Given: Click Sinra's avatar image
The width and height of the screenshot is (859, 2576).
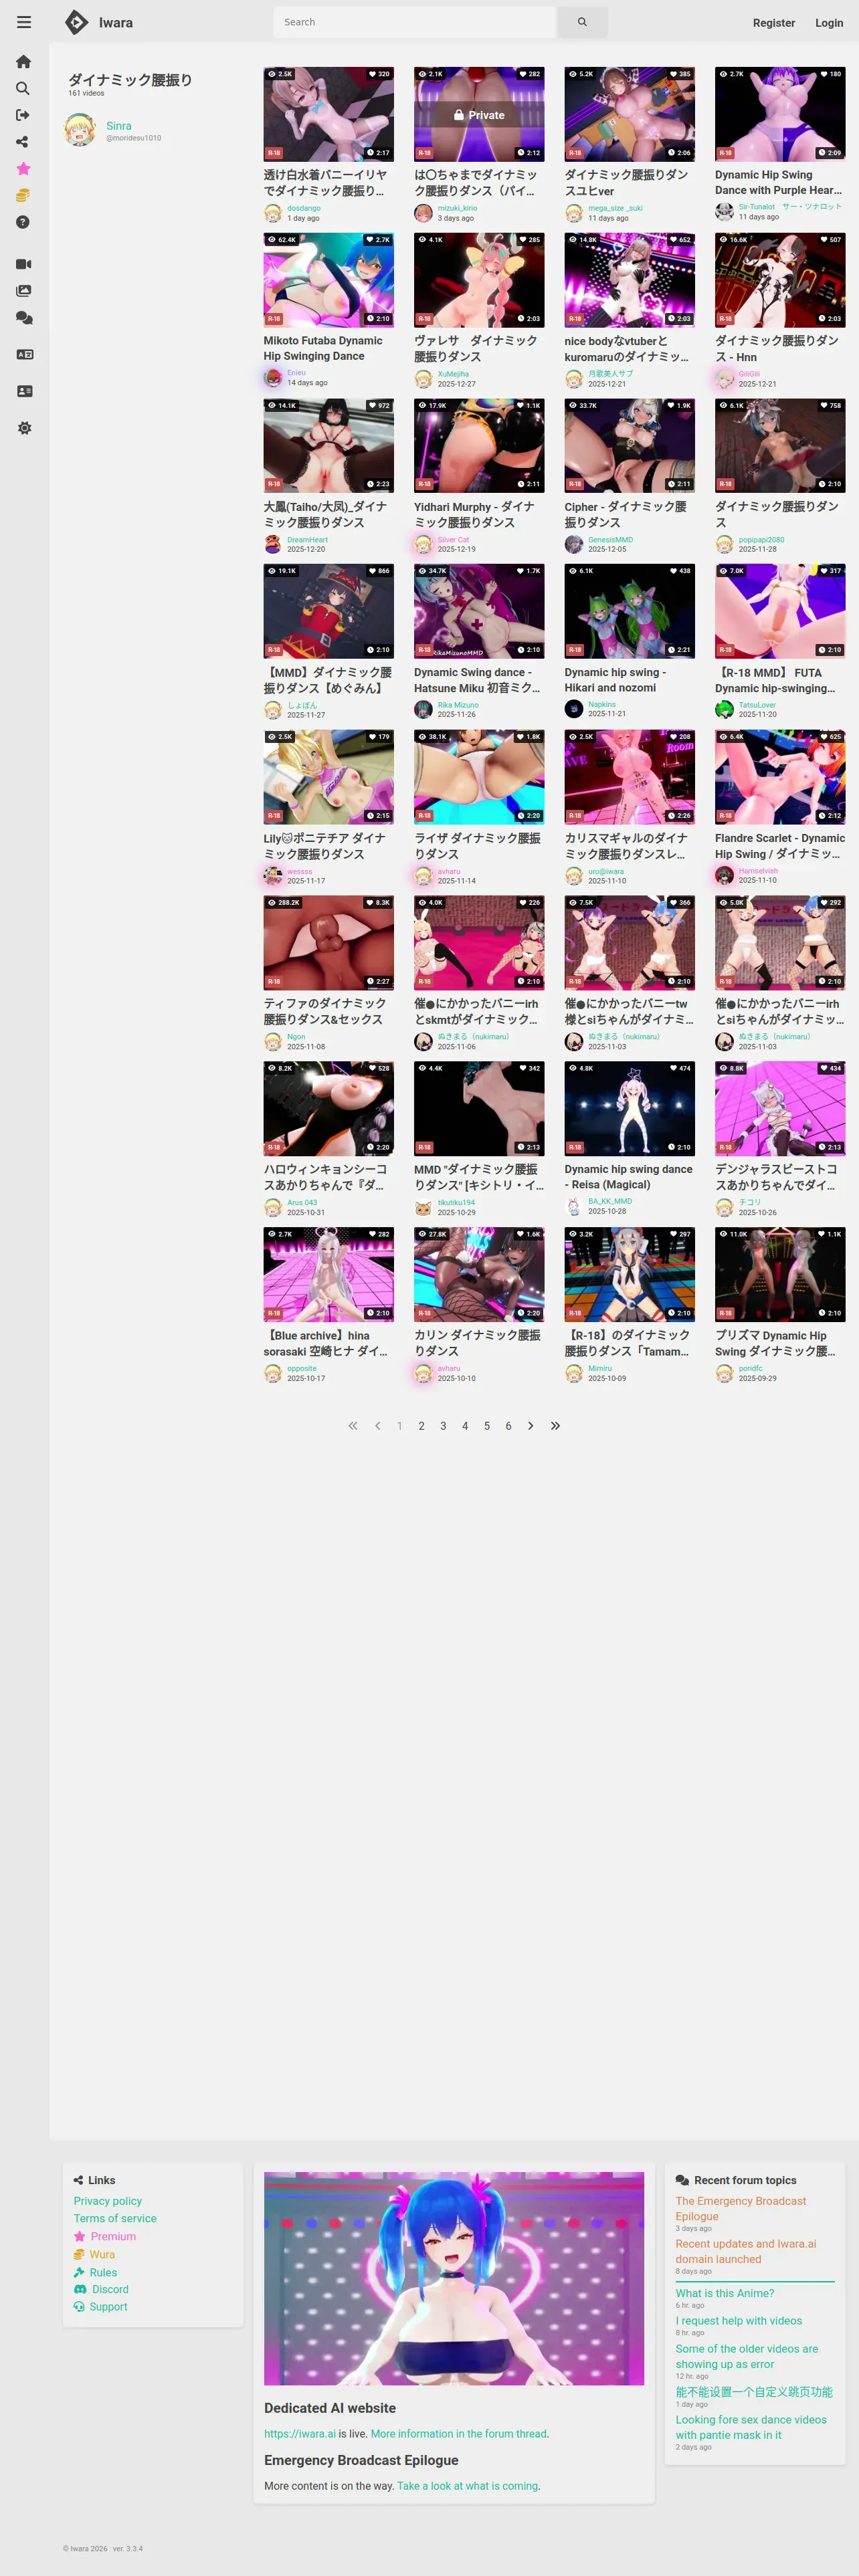Looking at the screenshot, I should [80, 130].
